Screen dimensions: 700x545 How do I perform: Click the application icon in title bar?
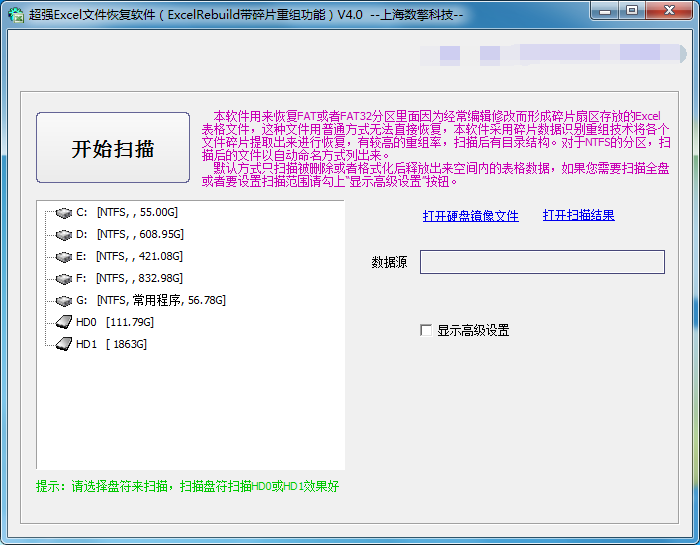click(x=15, y=13)
